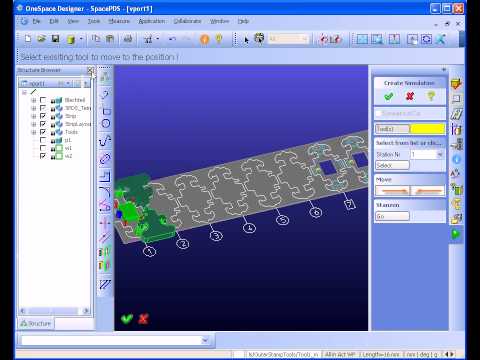Click the Structure Browser horizontal scrollbar
480x360 pixels.
[x=55, y=311]
